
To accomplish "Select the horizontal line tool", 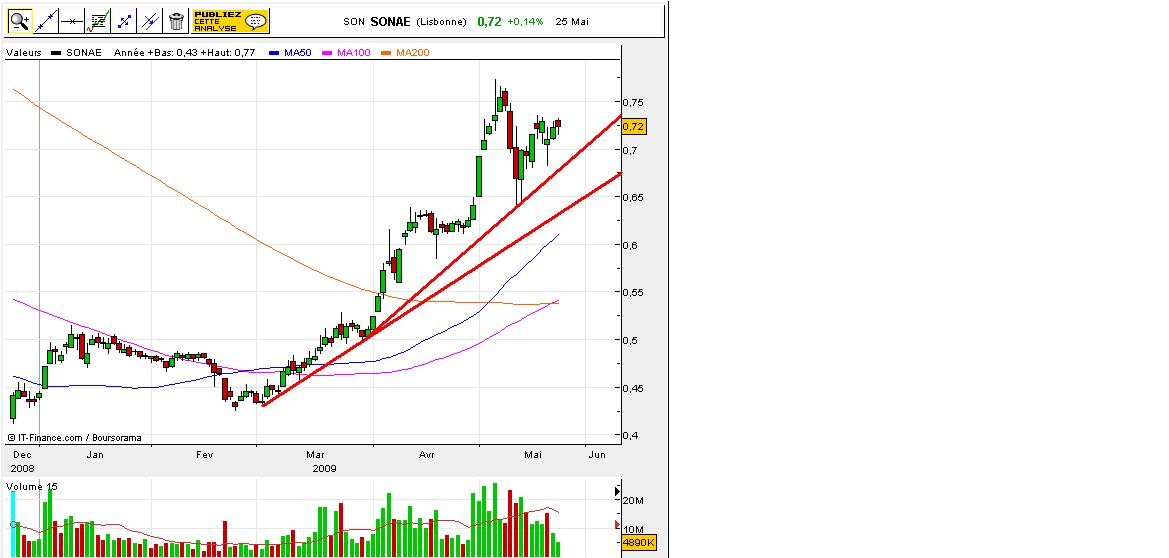I will [72, 22].
